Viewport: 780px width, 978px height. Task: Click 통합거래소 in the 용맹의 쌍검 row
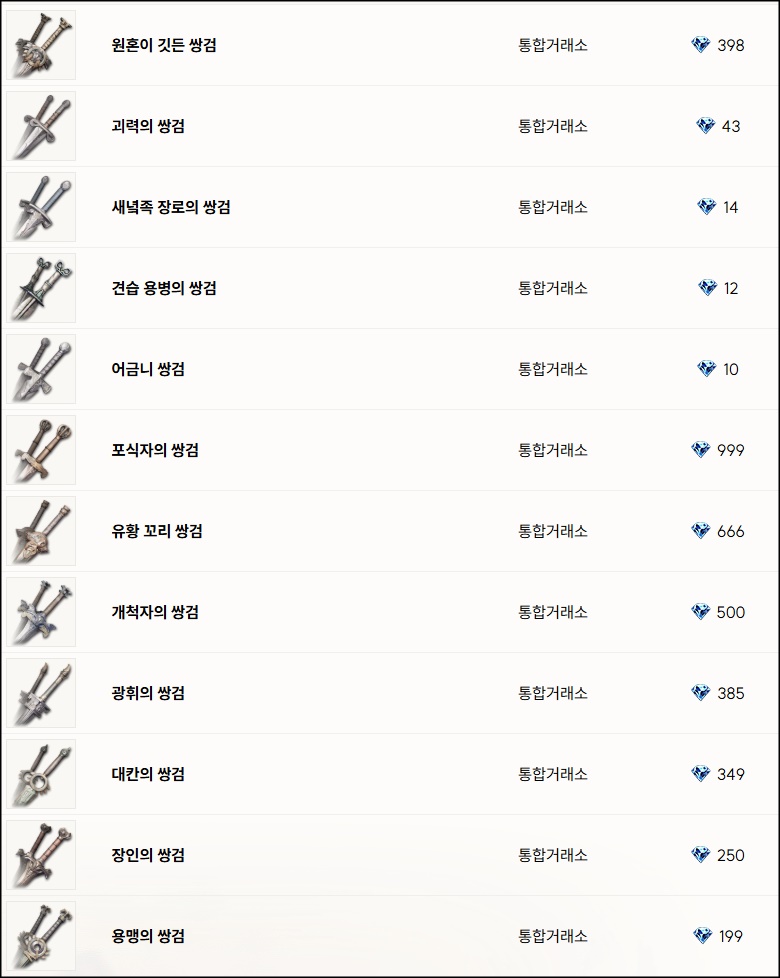click(553, 936)
